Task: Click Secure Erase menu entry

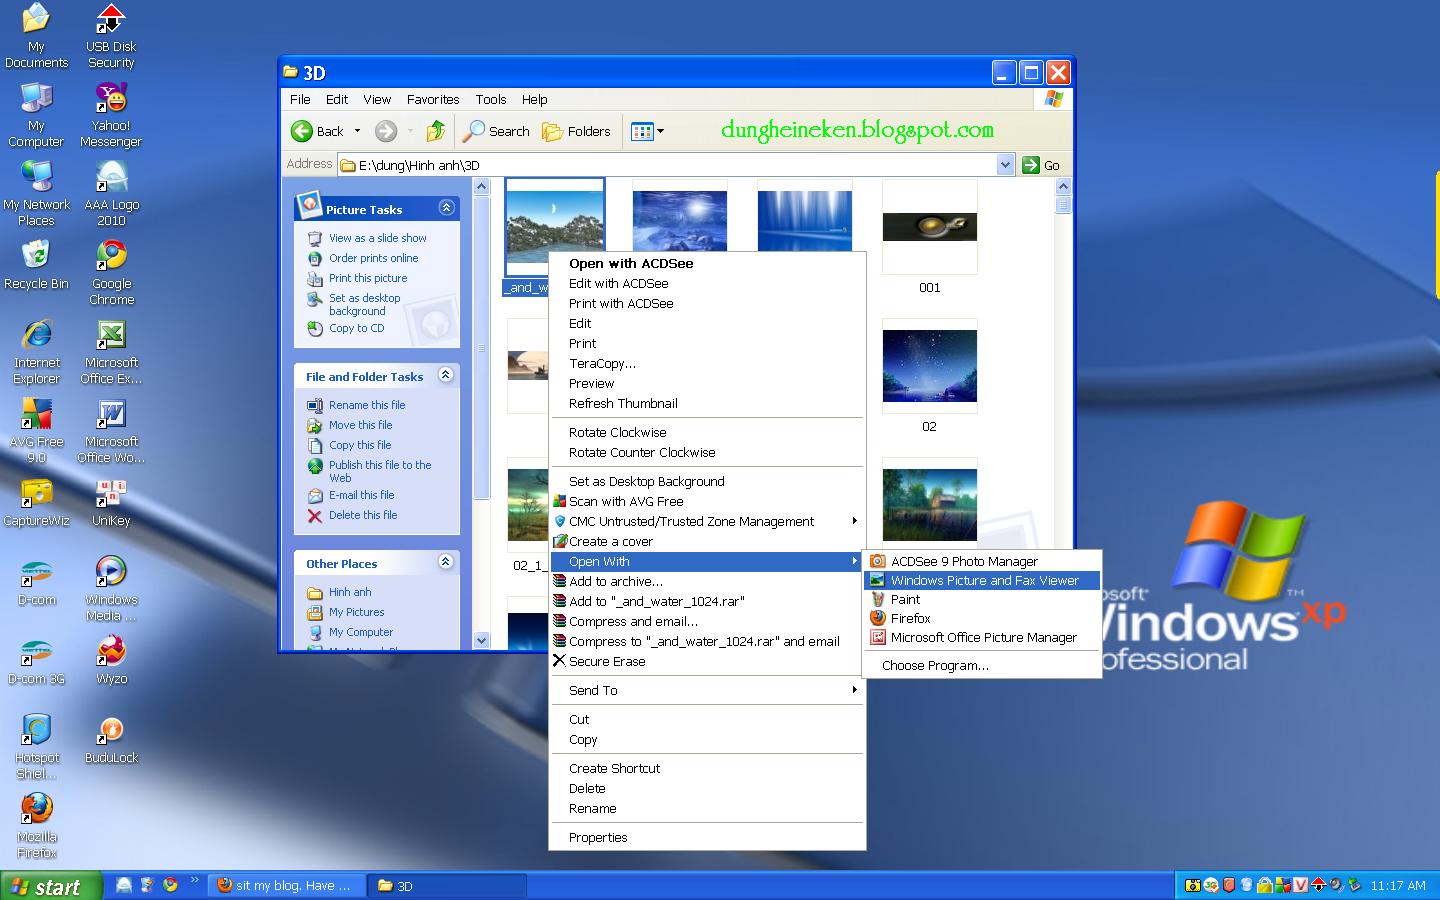Action: click(707, 661)
